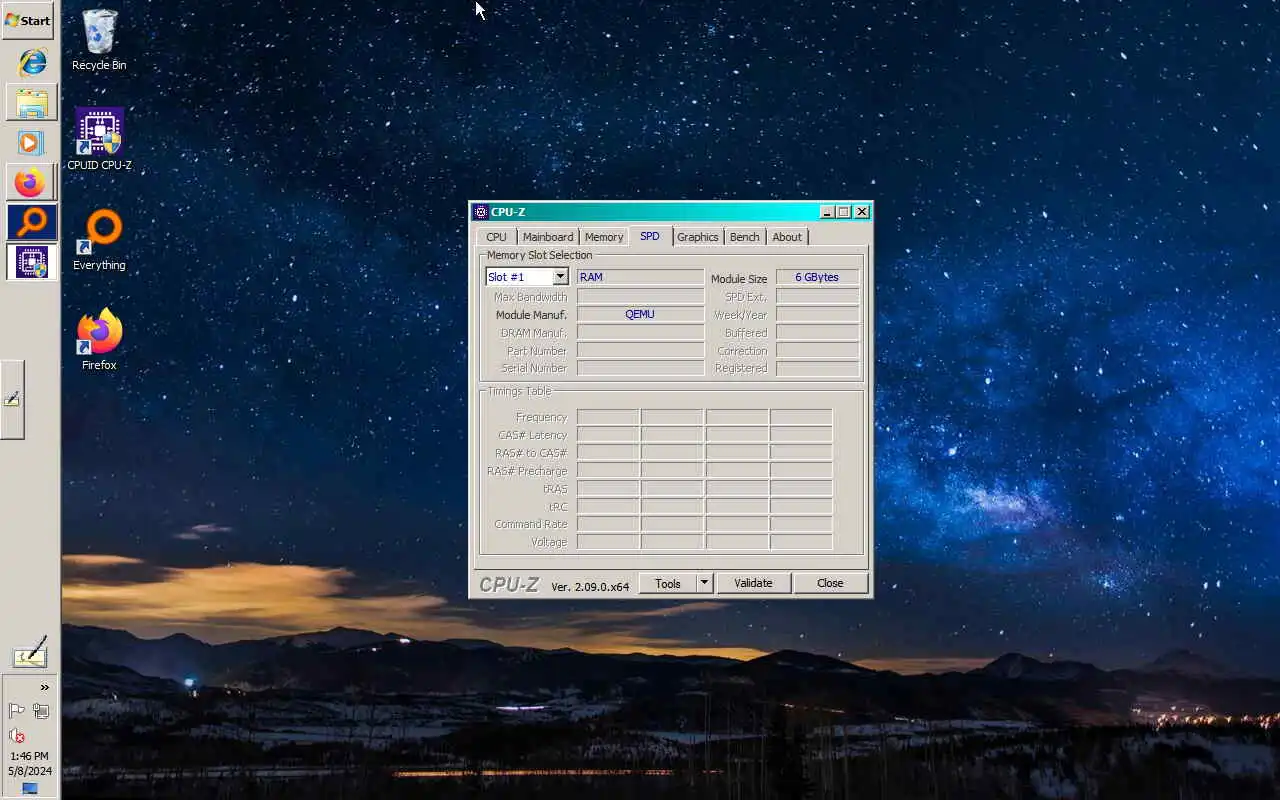Click the Module Size label

tap(739, 279)
